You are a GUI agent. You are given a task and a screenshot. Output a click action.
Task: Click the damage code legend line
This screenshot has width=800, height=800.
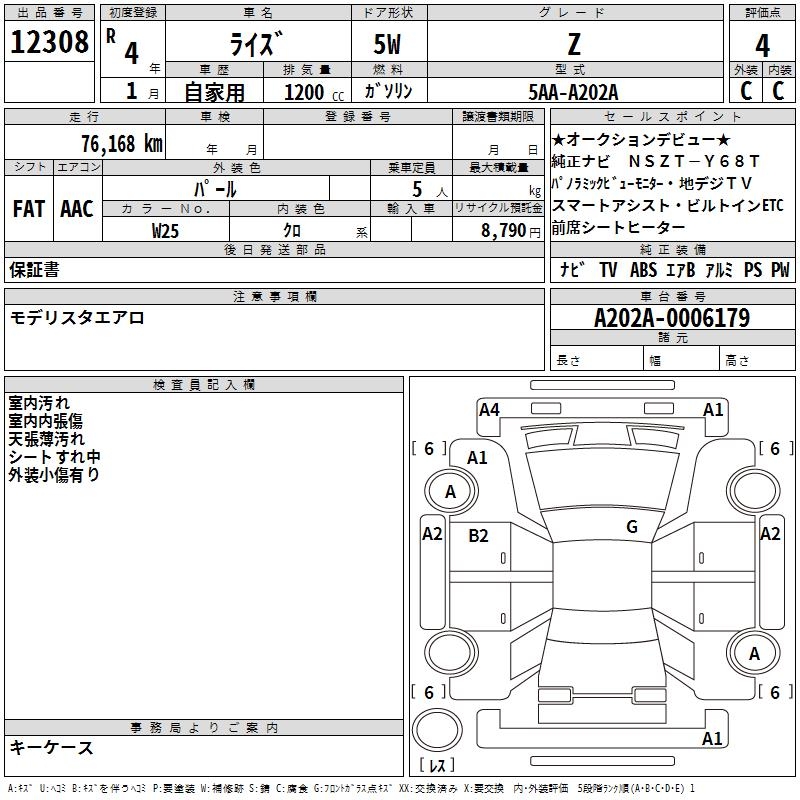tap(351, 788)
